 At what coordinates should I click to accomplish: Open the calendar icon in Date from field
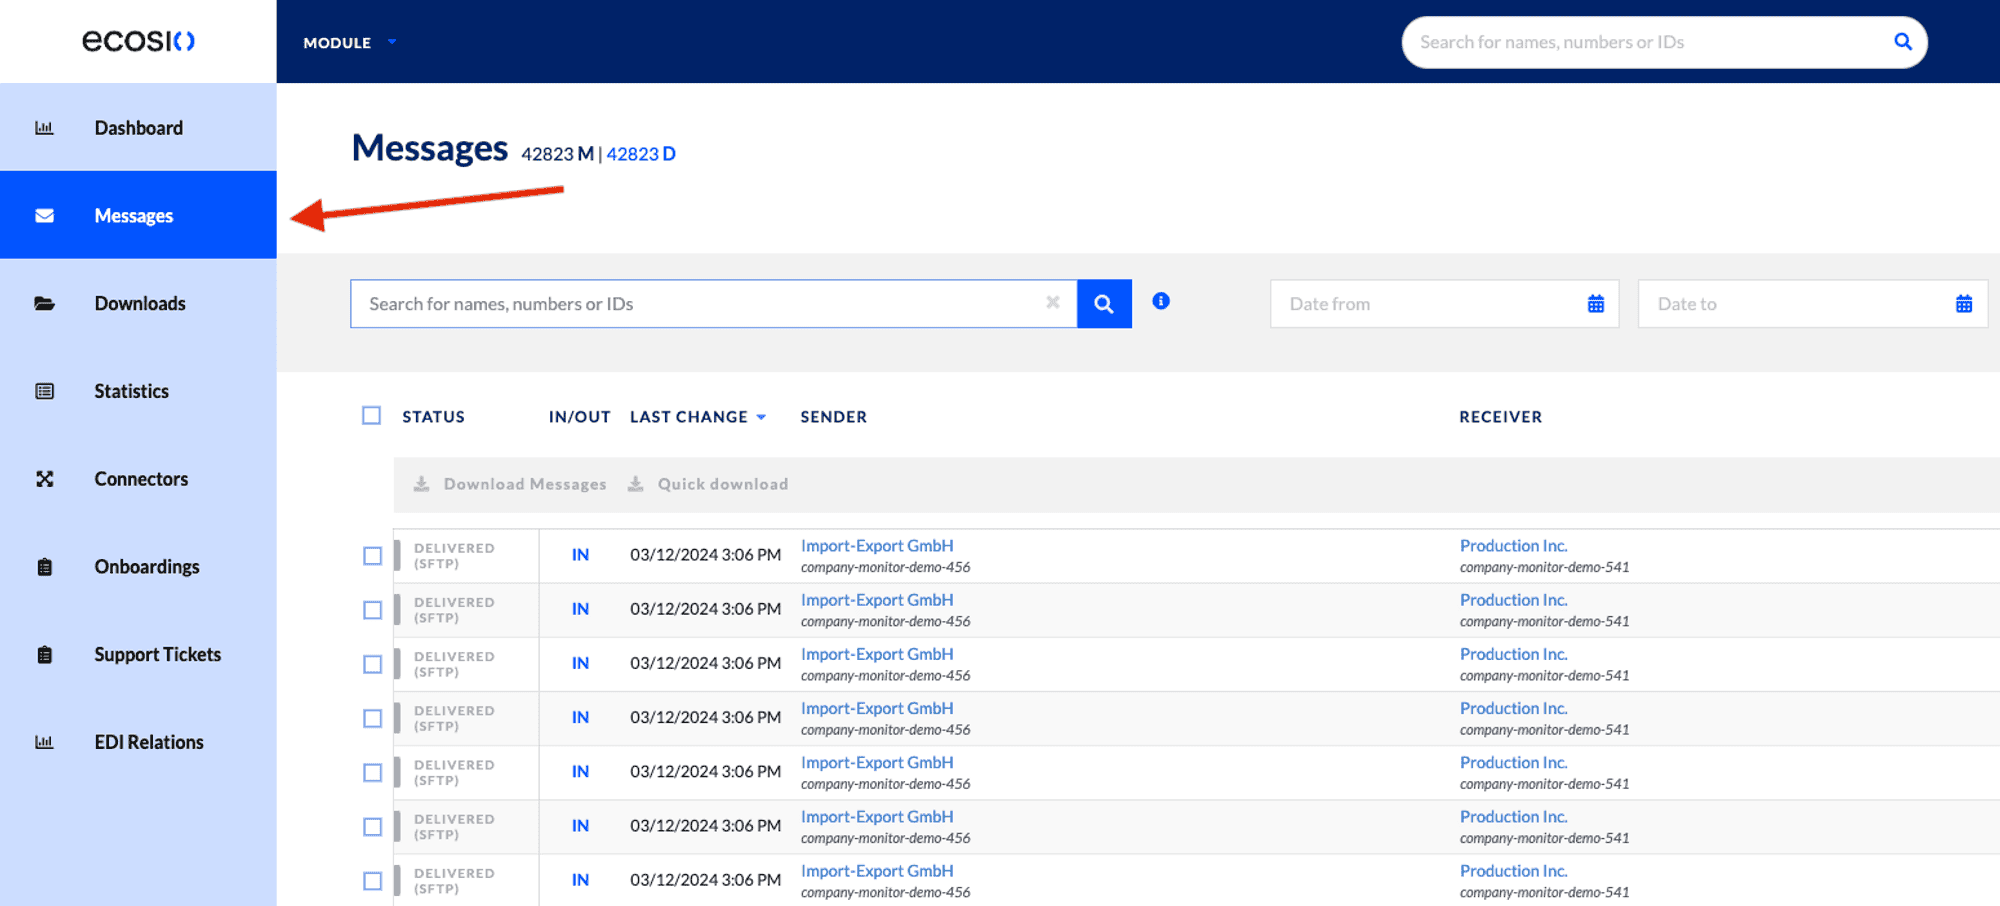(x=1596, y=303)
